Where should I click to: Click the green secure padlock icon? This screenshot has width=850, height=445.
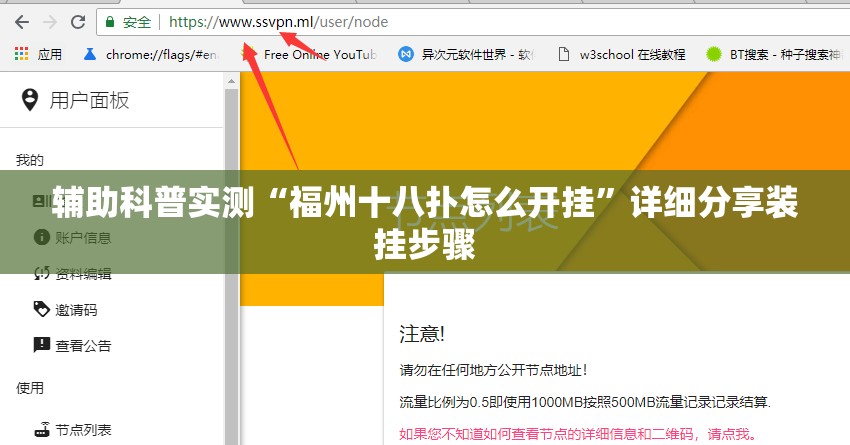point(110,22)
